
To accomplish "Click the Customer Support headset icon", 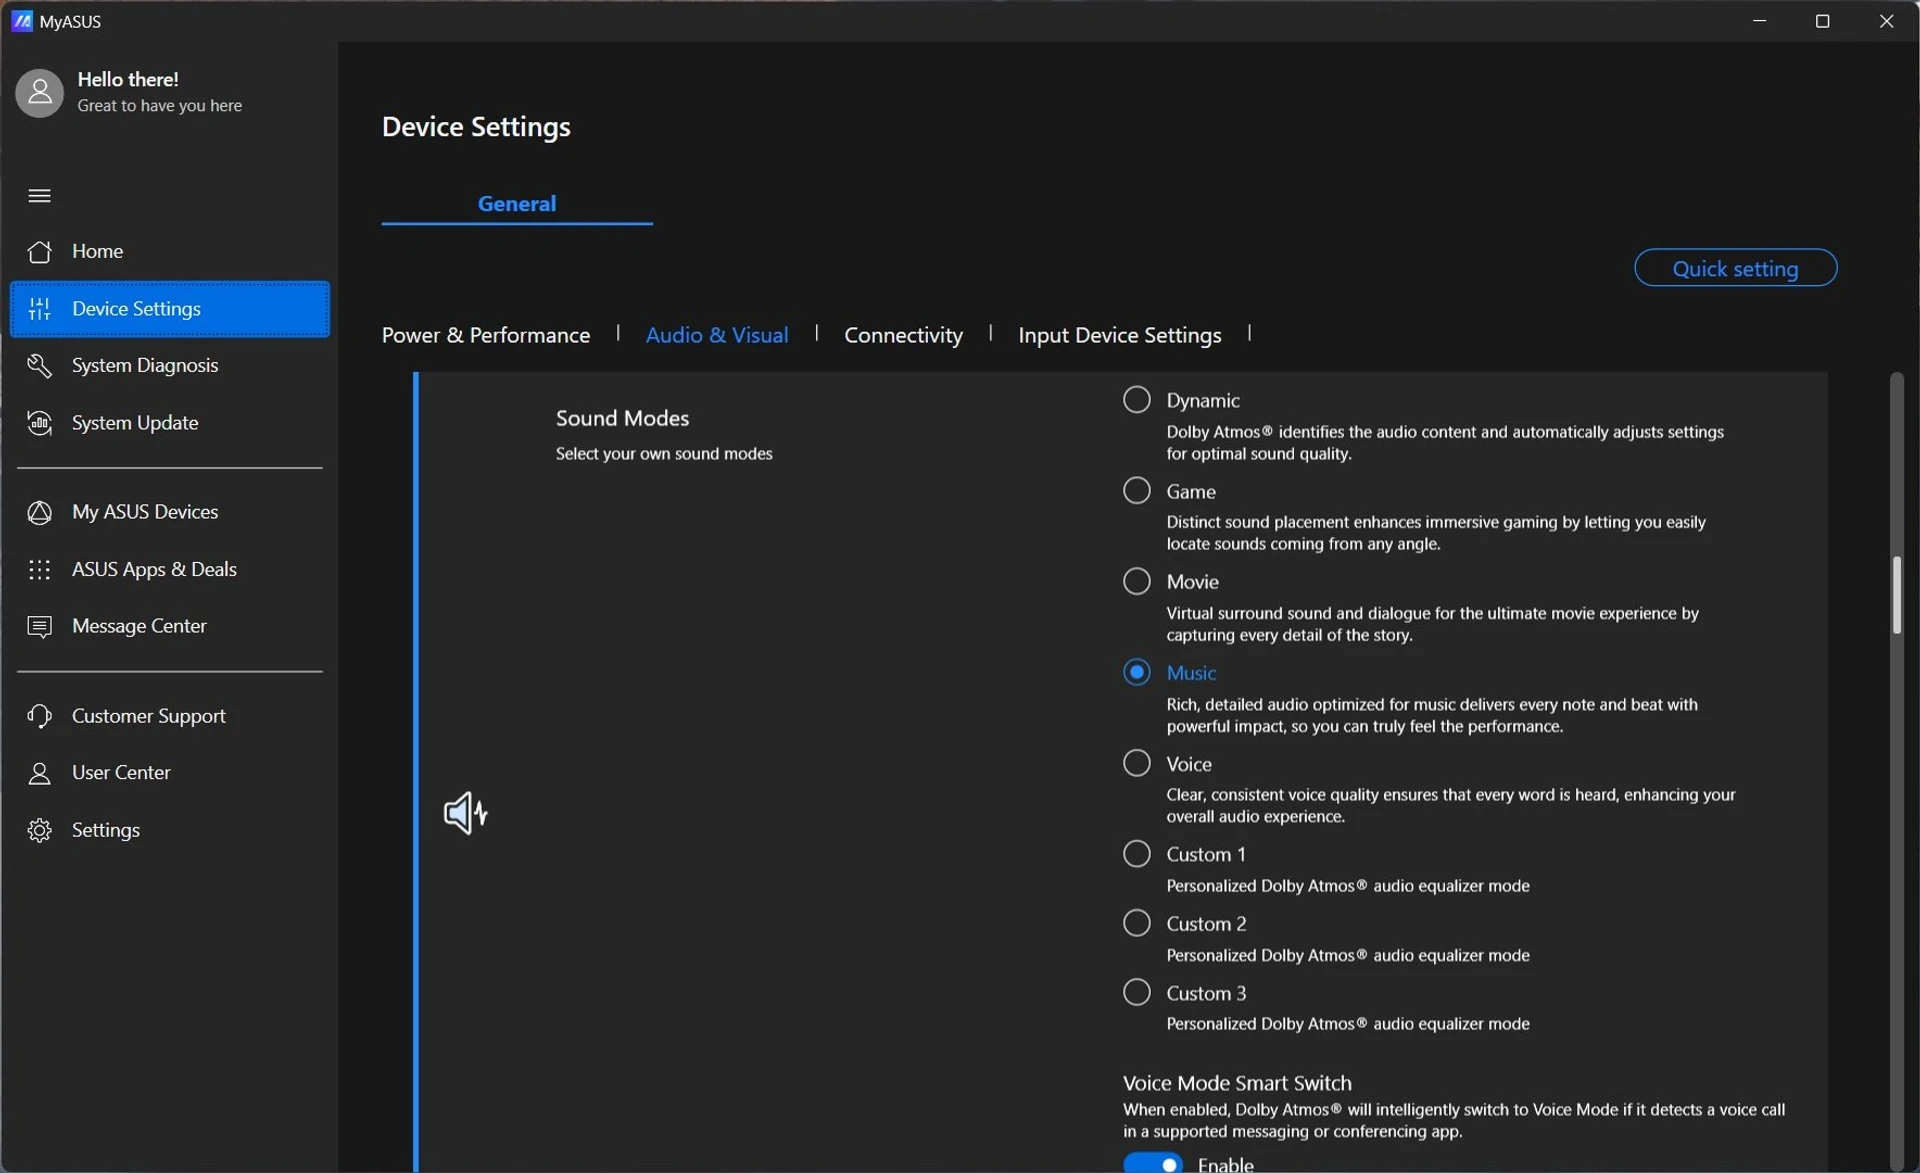I will coord(39,716).
